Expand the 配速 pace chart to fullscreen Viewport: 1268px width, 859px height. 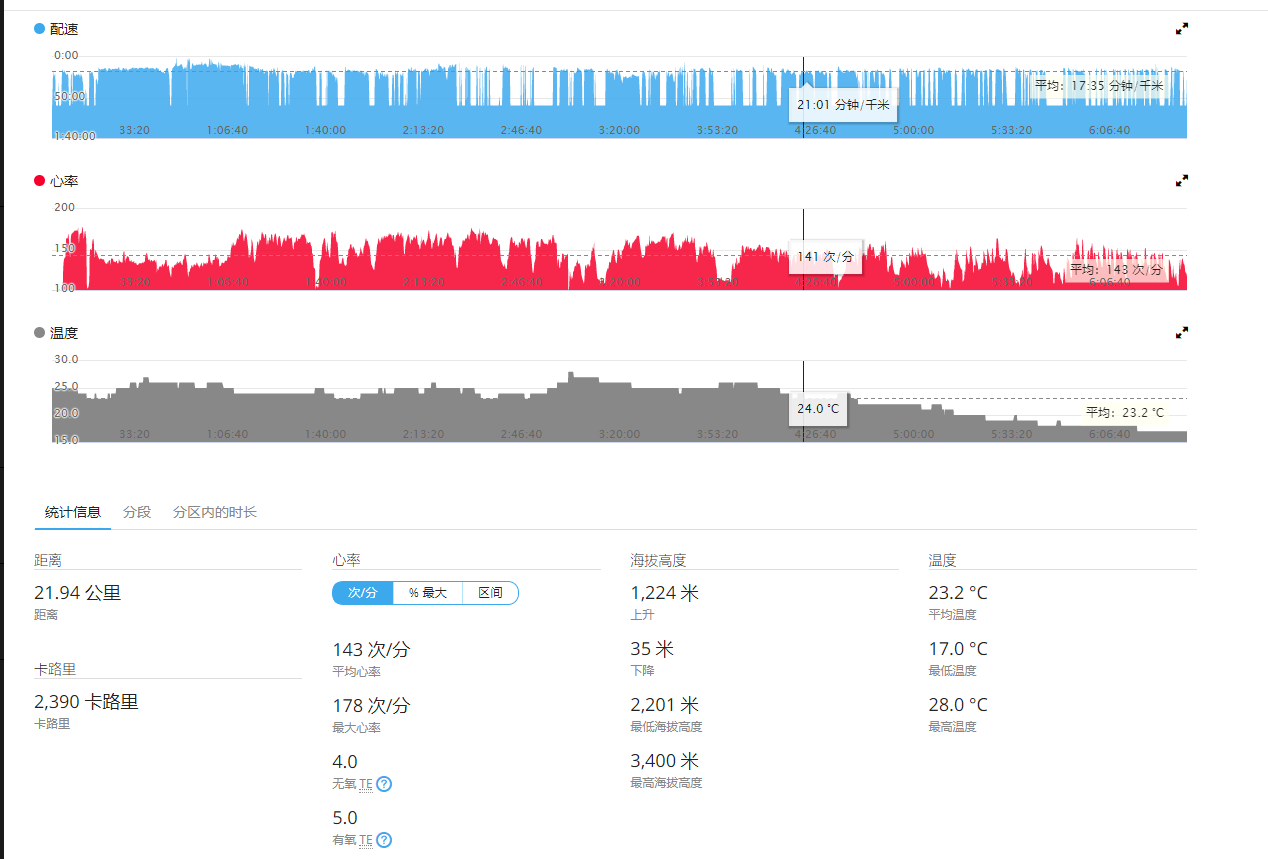[x=1181, y=29]
